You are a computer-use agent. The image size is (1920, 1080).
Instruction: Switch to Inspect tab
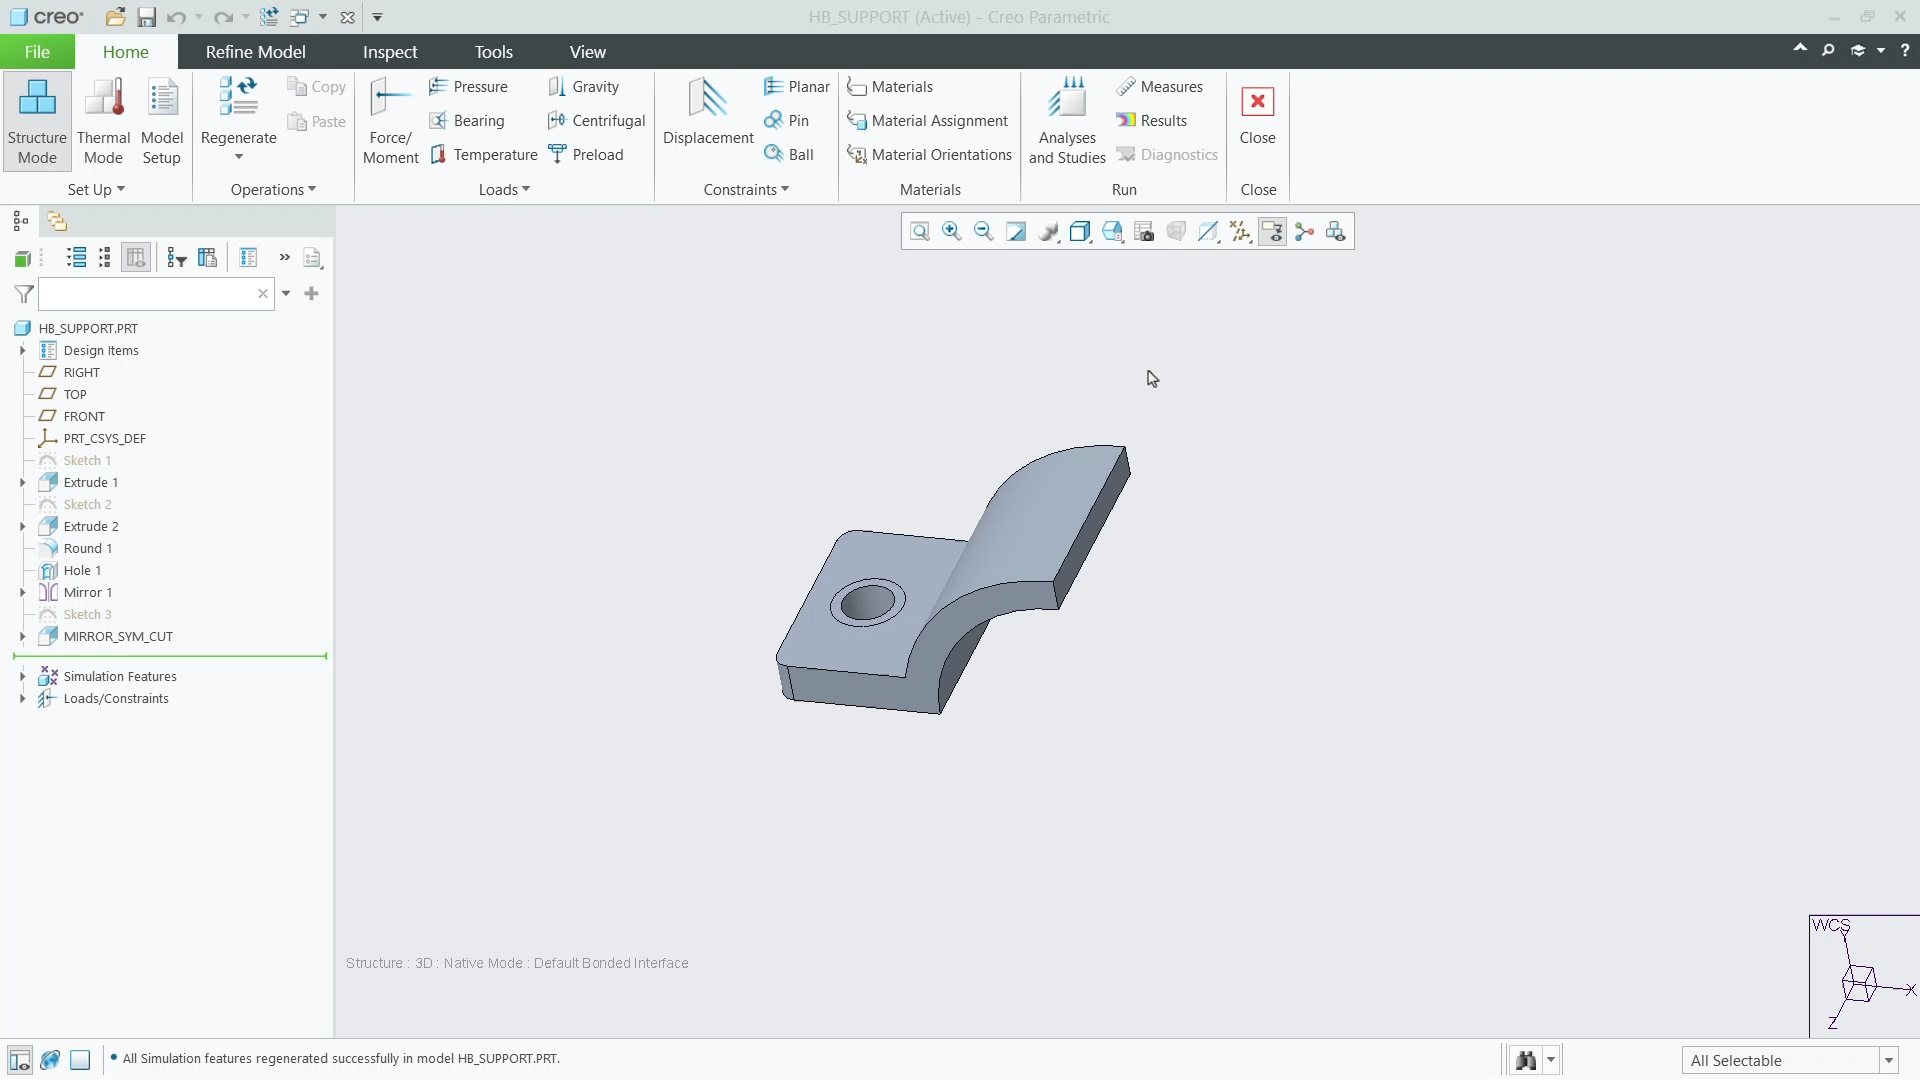[390, 52]
